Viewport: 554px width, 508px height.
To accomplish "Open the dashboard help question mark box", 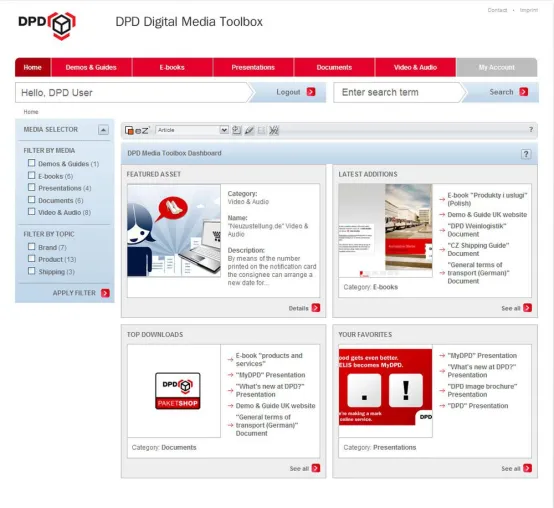I will [x=526, y=154].
